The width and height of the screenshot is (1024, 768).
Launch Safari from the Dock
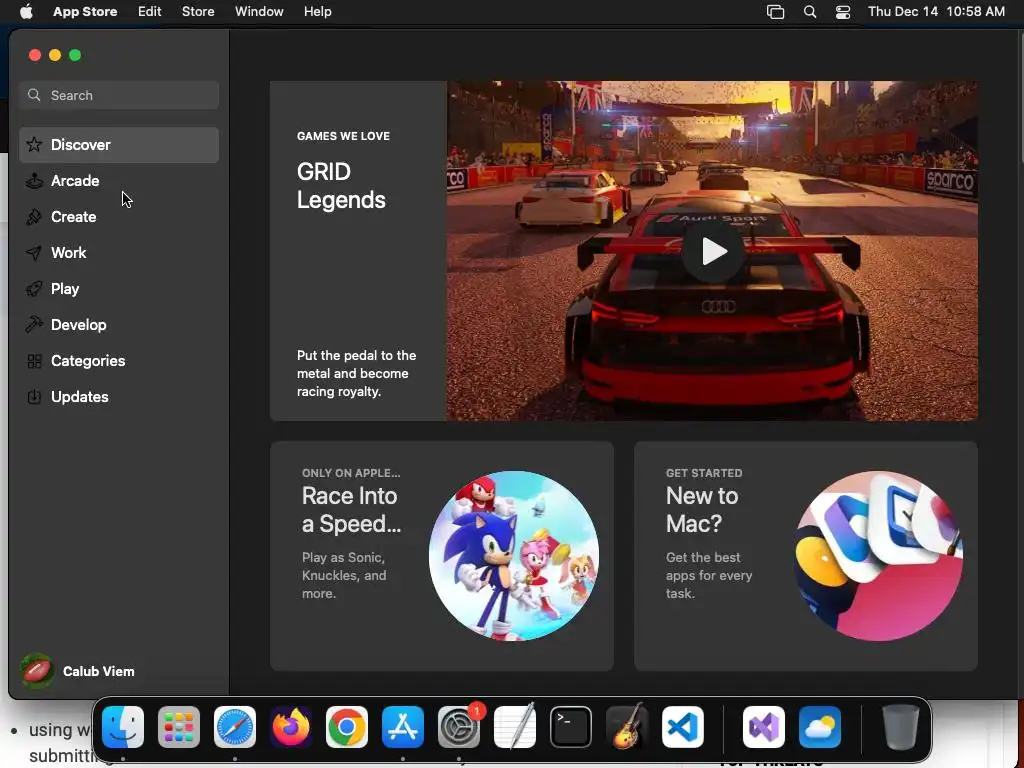(235, 727)
